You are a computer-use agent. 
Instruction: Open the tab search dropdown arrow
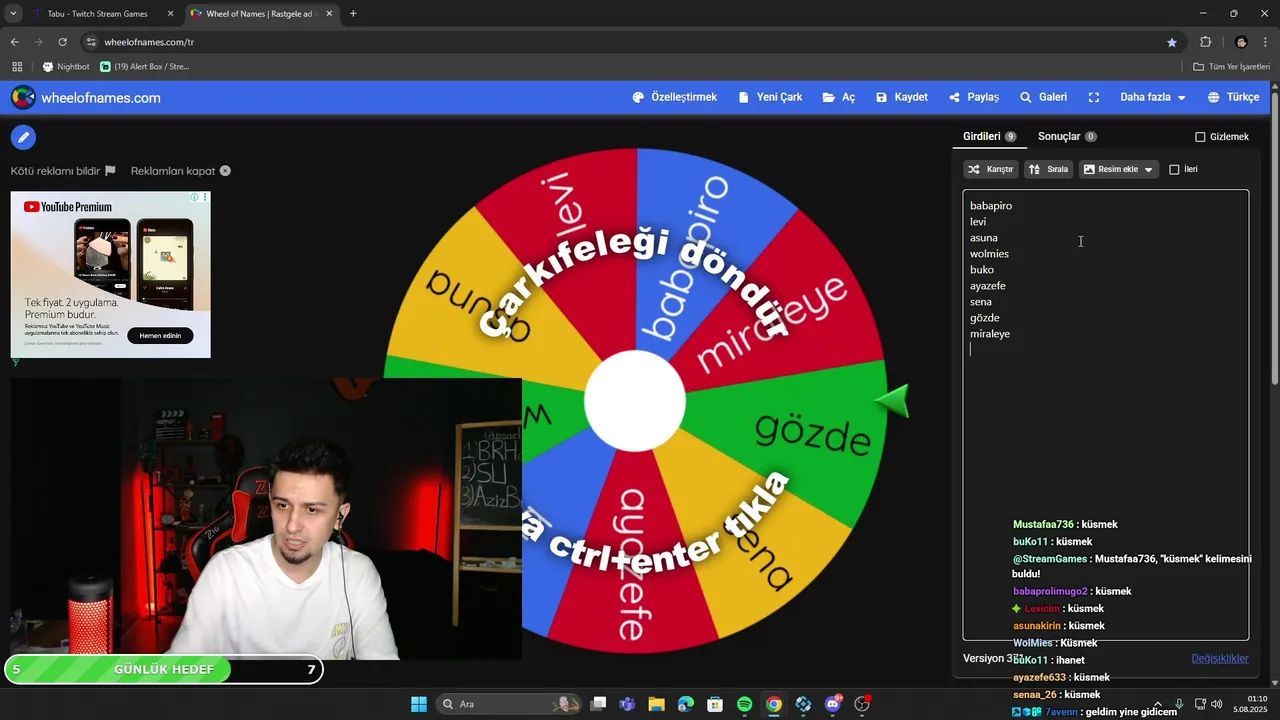pos(13,13)
